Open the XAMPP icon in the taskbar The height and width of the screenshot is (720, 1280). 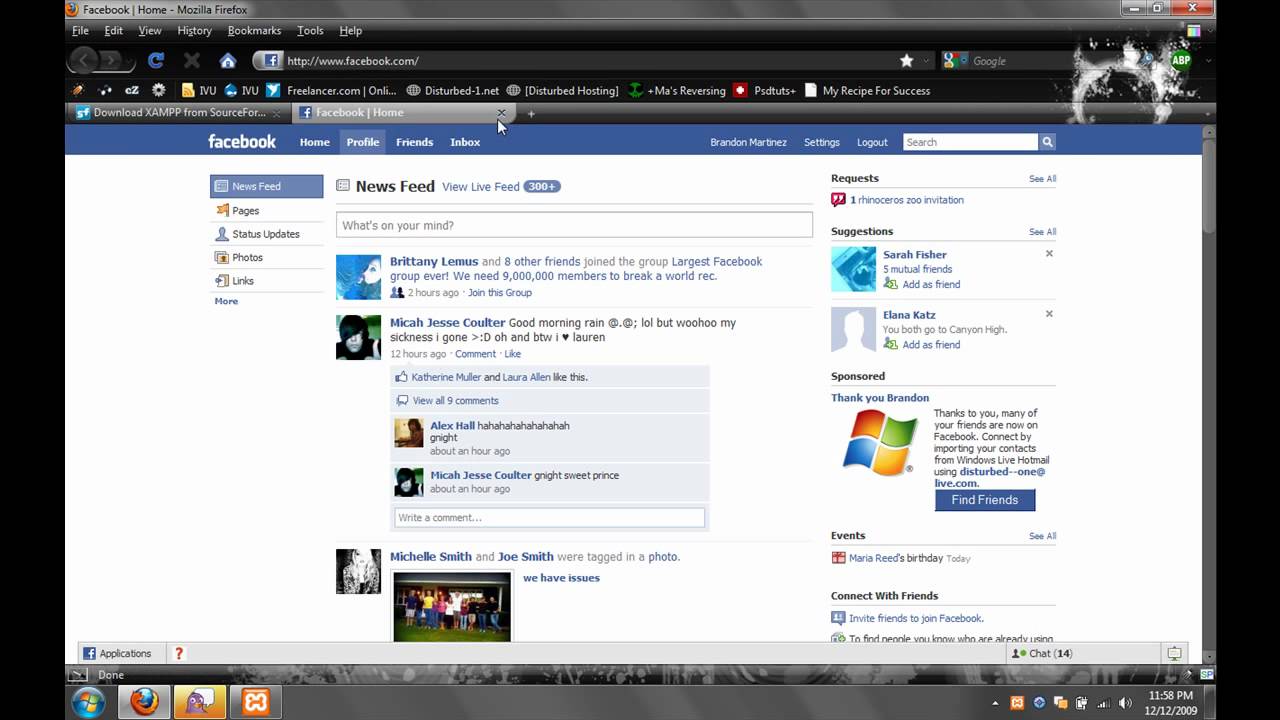255,702
